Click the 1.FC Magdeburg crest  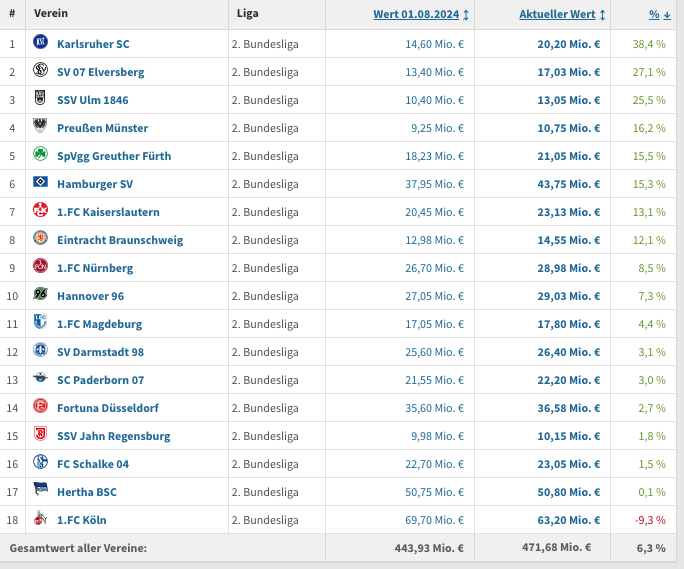[x=41, y=322]
